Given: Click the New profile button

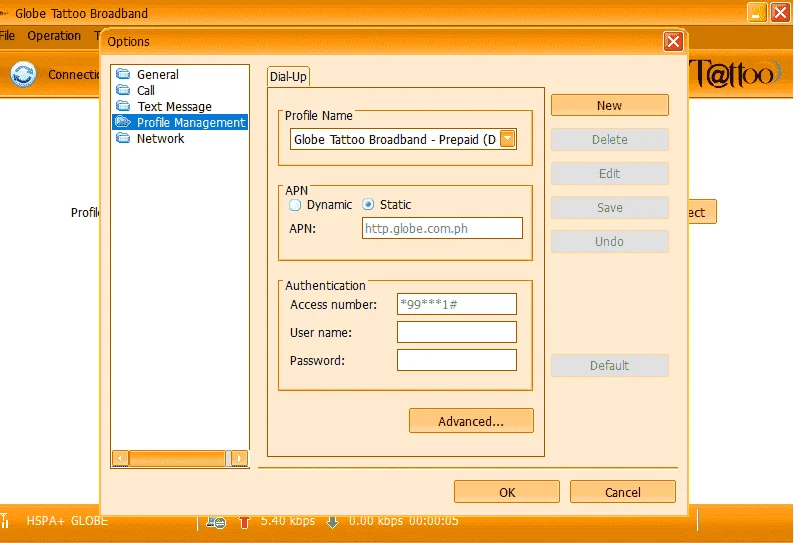Looking at the screenshot, I should point(610,105).
